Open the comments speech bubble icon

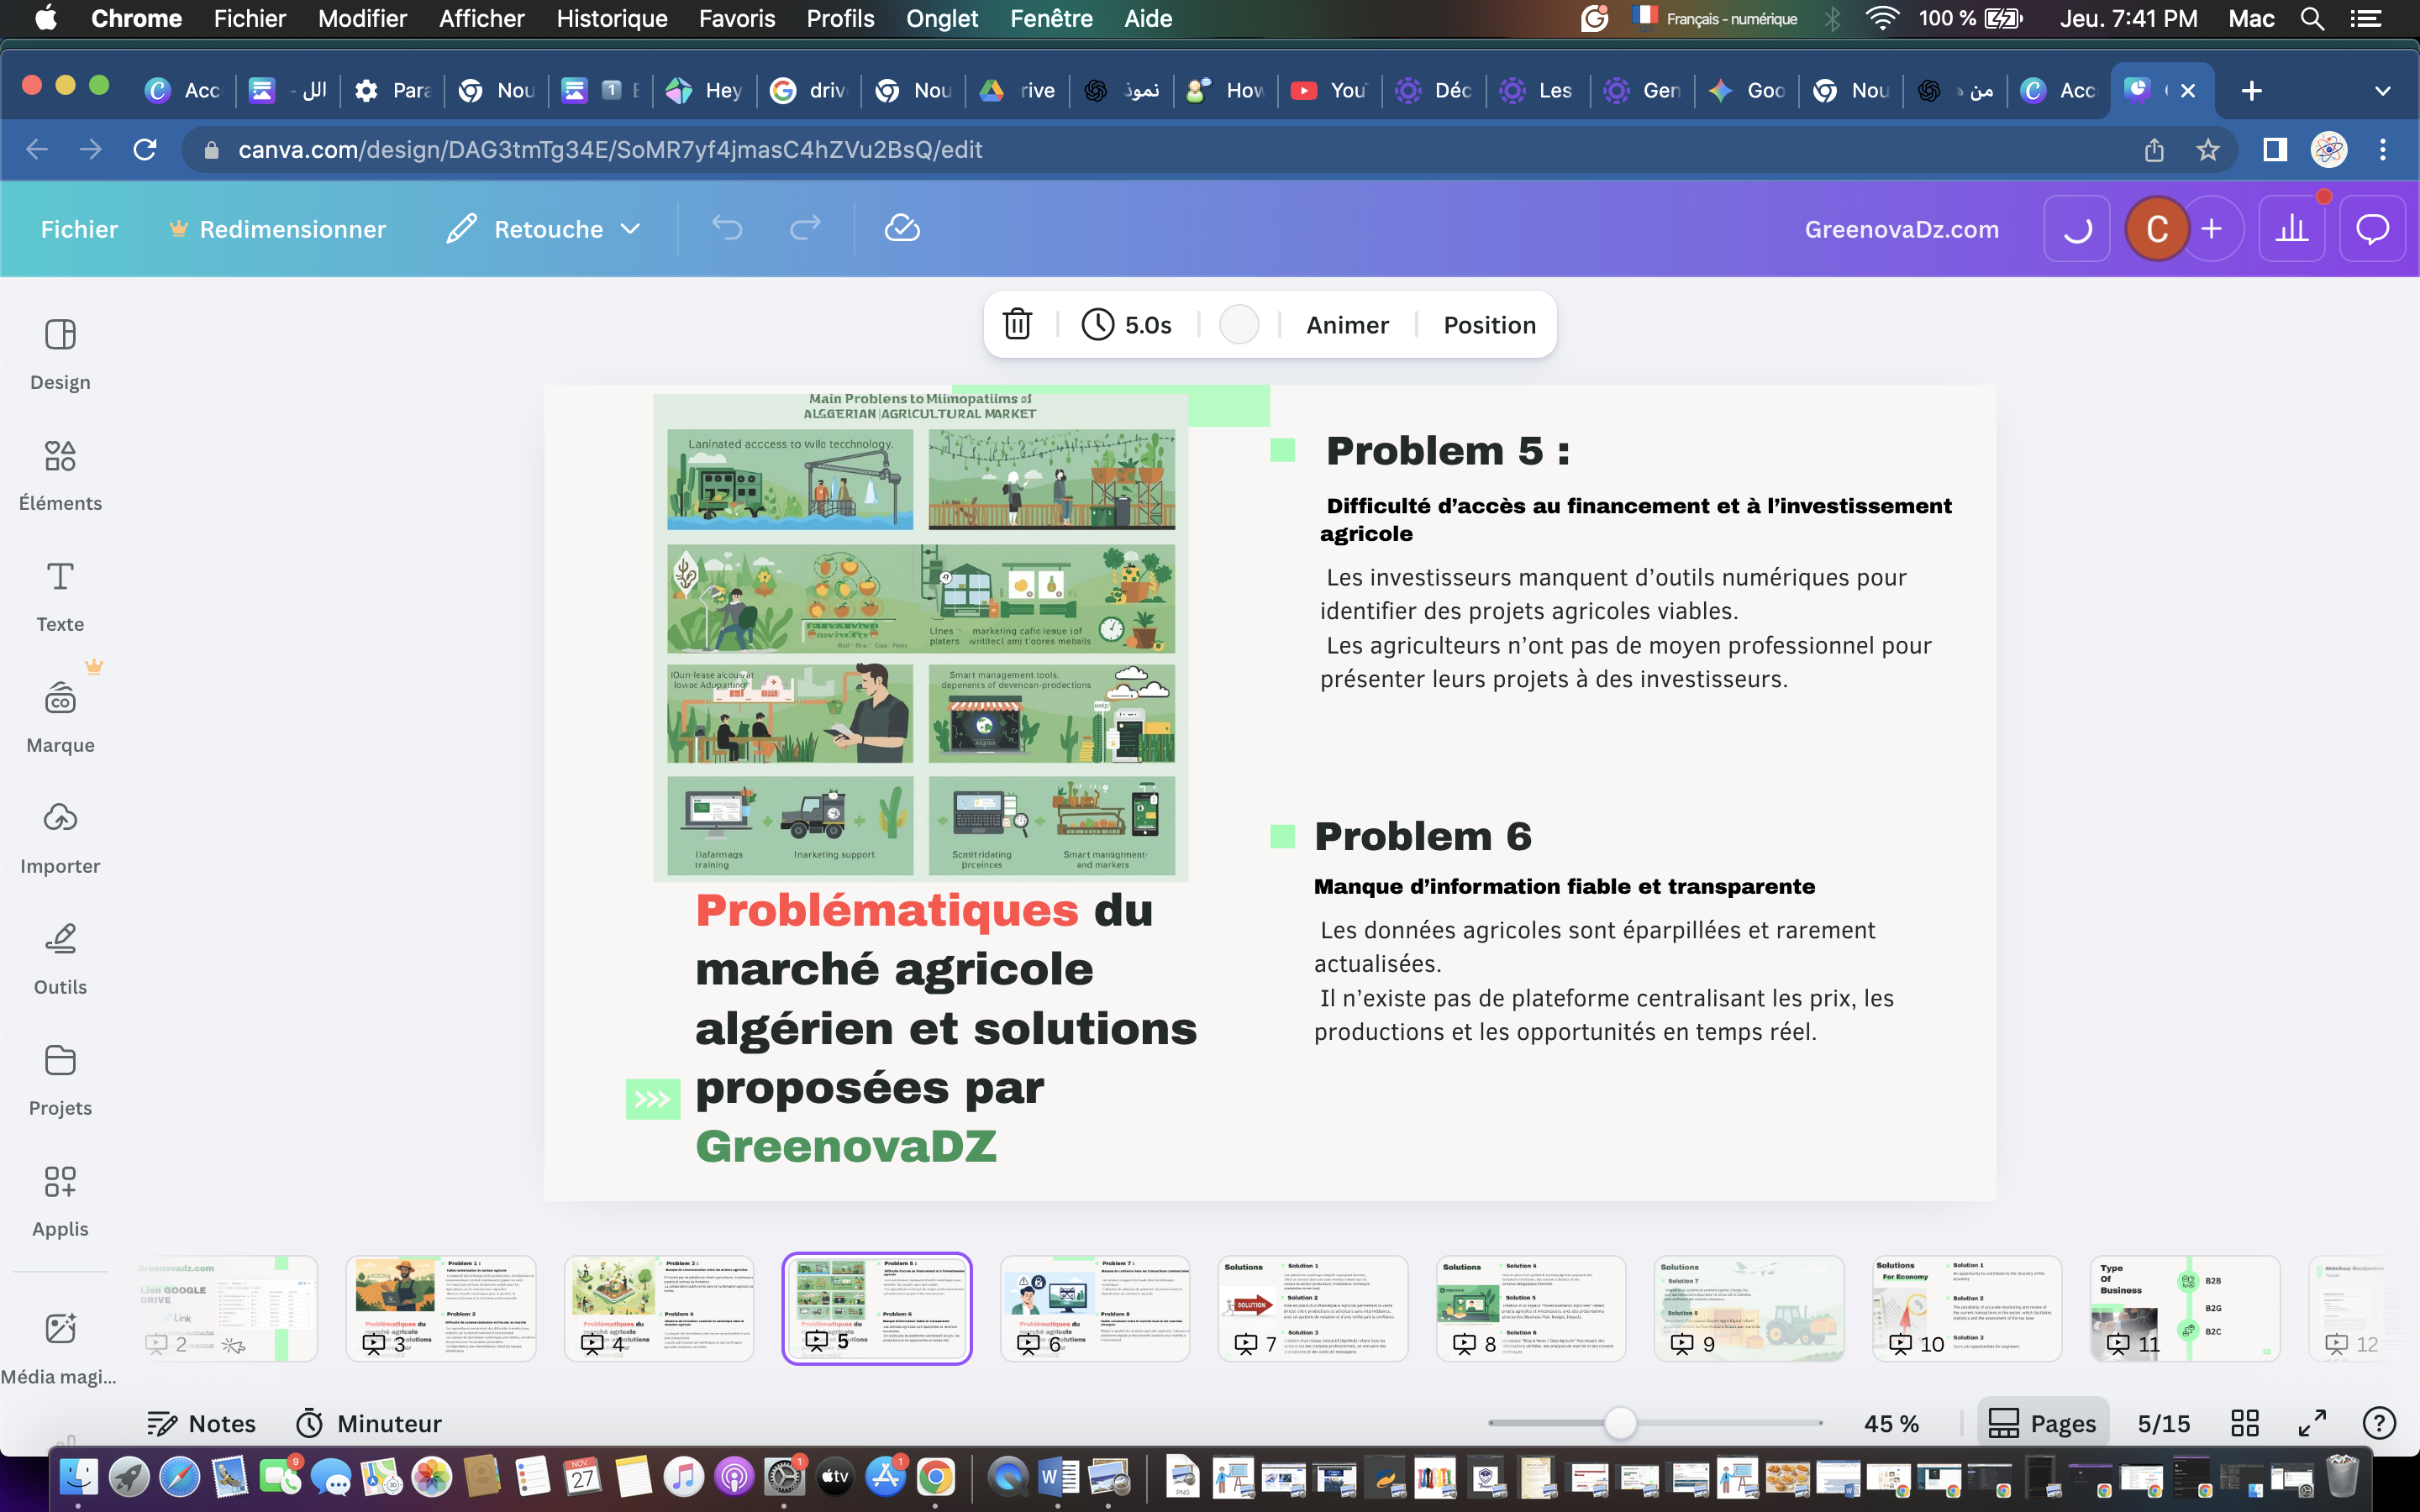point(2372,229)
